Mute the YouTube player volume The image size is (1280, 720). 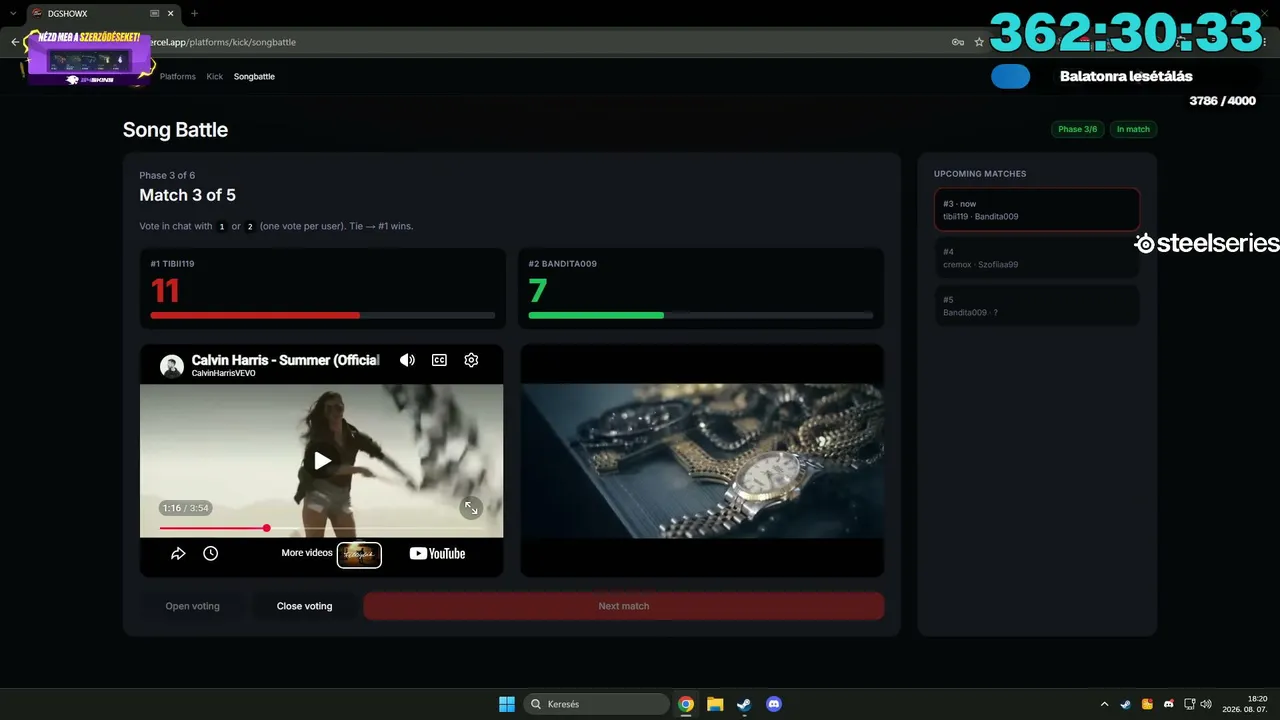(407, 360)
